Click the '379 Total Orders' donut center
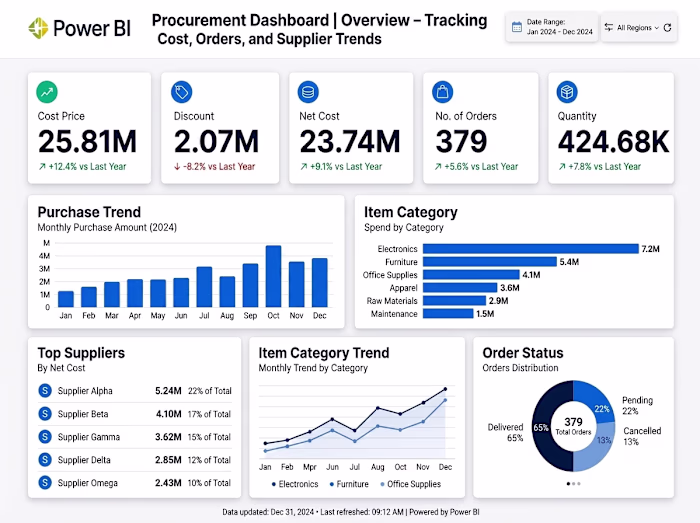The width and height of the screenshot is (700, 523). coord(573,426)
